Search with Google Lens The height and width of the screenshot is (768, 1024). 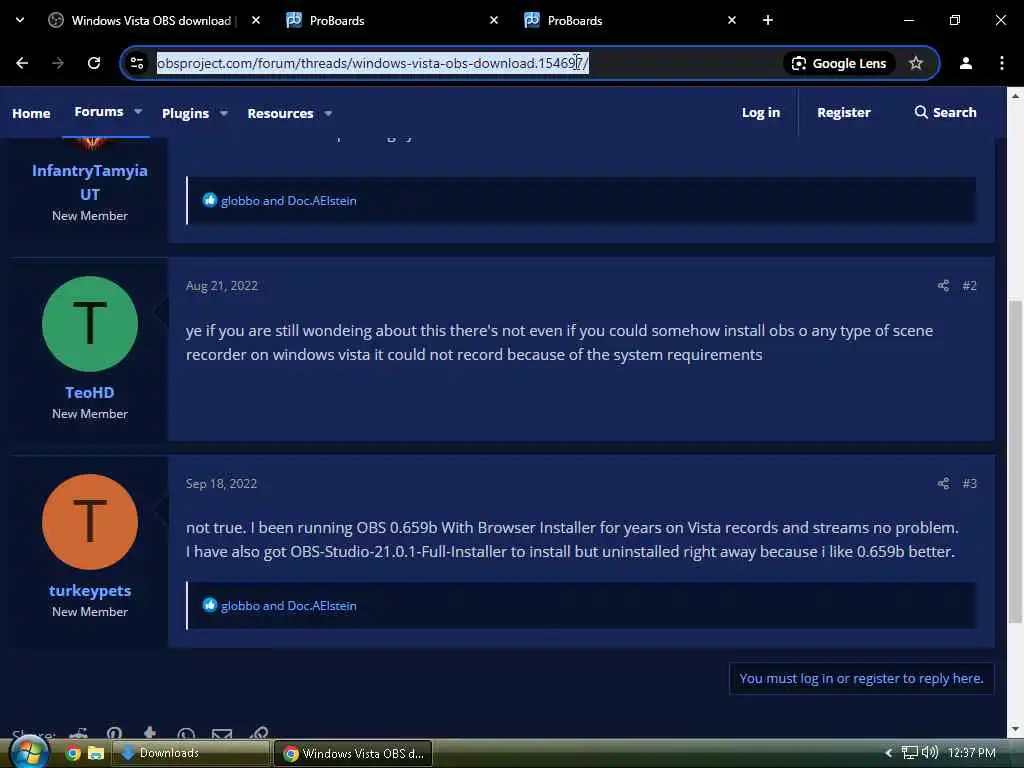(839, 63)
